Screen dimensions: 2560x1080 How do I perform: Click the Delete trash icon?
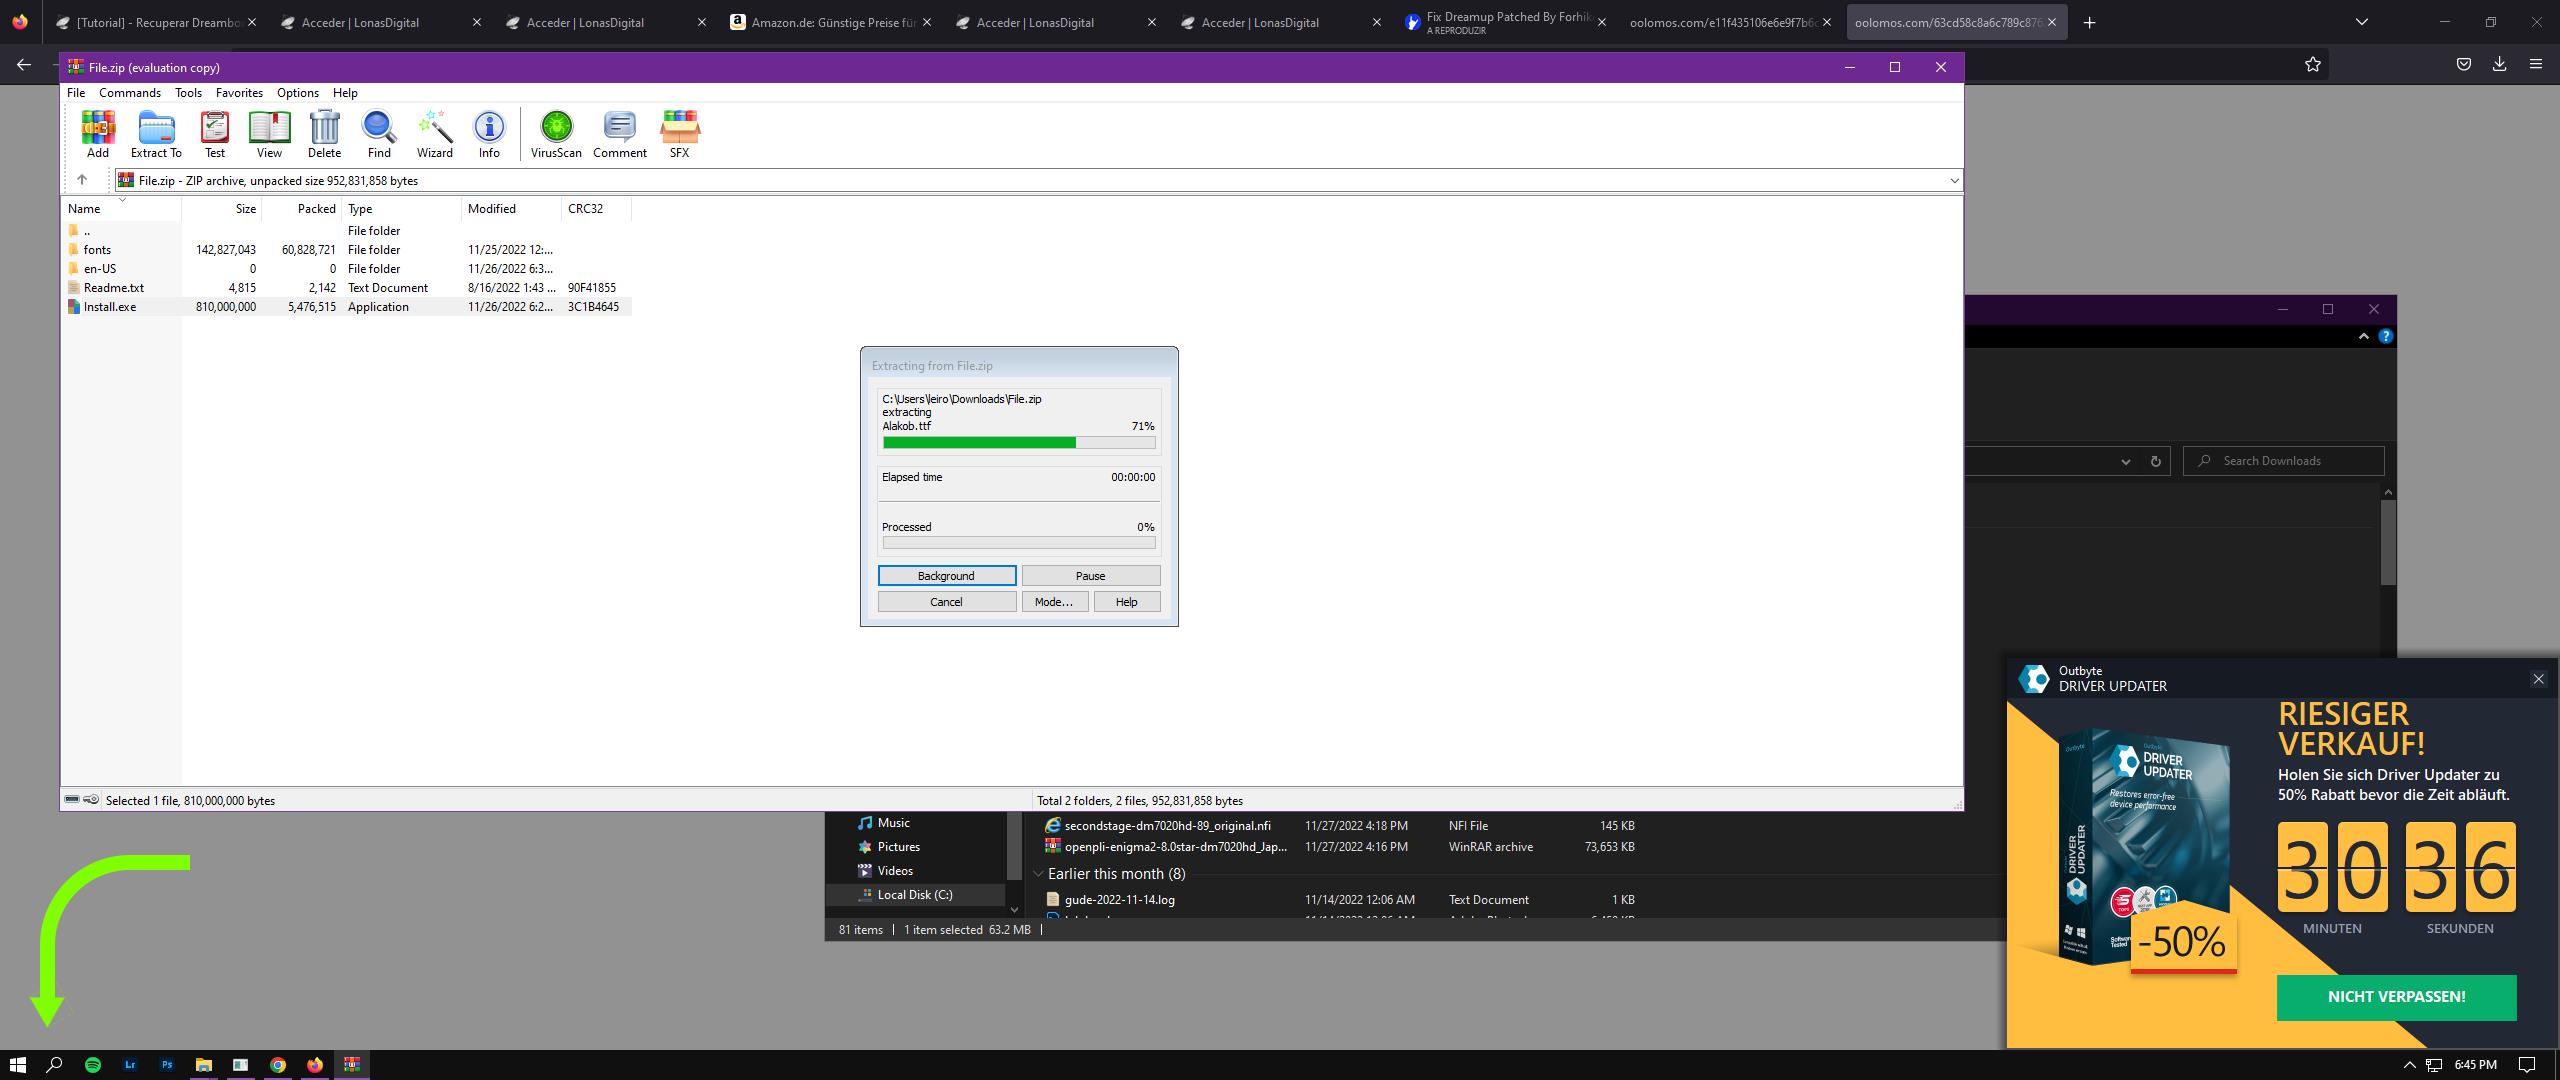[x=324, y=134]
